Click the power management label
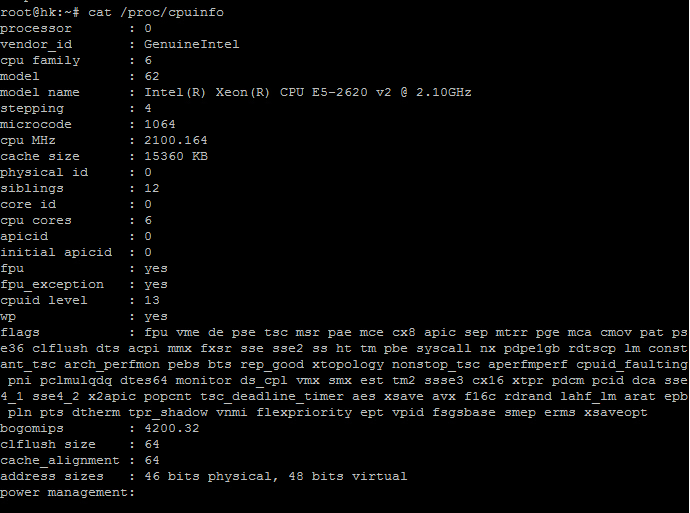 [x=67, y=493]
